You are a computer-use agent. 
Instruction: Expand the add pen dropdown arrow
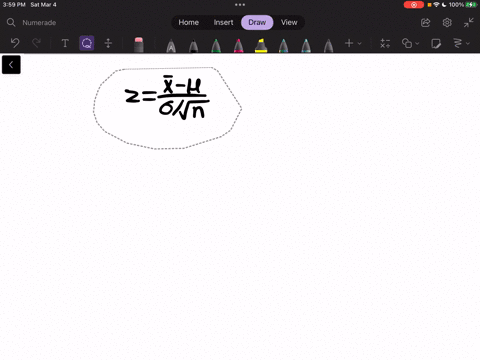[x=360, y=43]
